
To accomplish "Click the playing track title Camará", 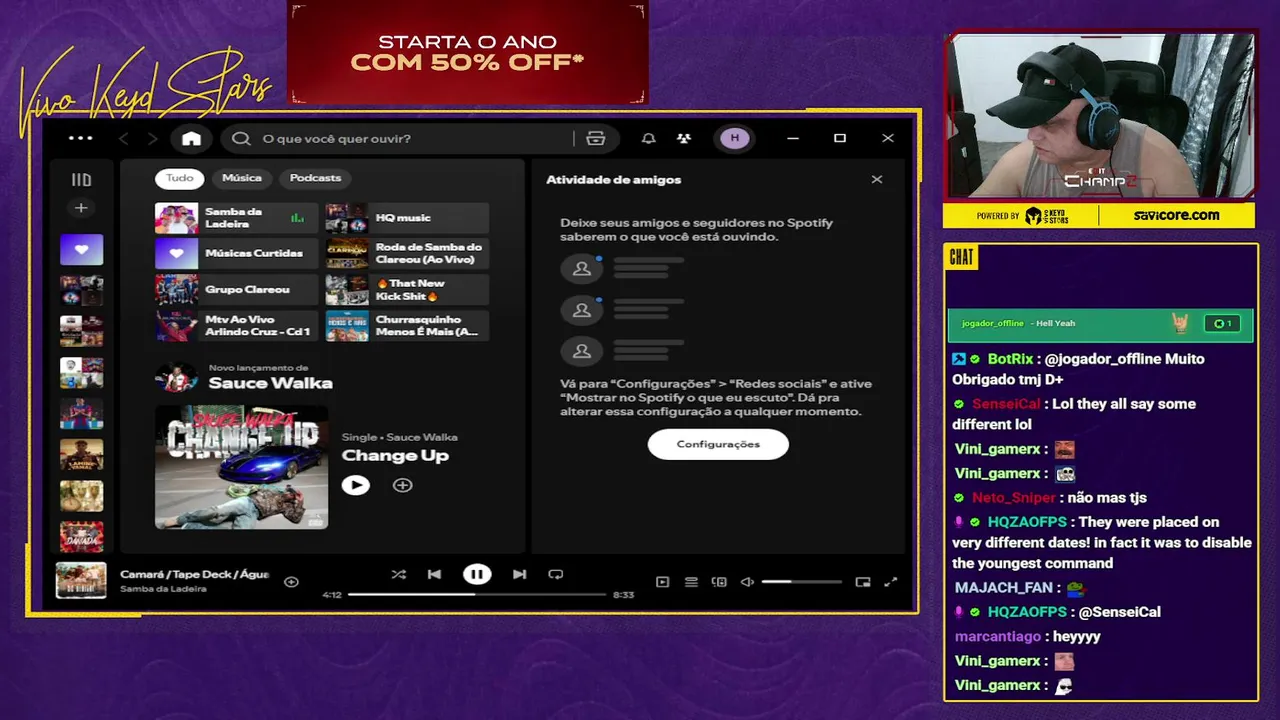I will tap(194, 574).
